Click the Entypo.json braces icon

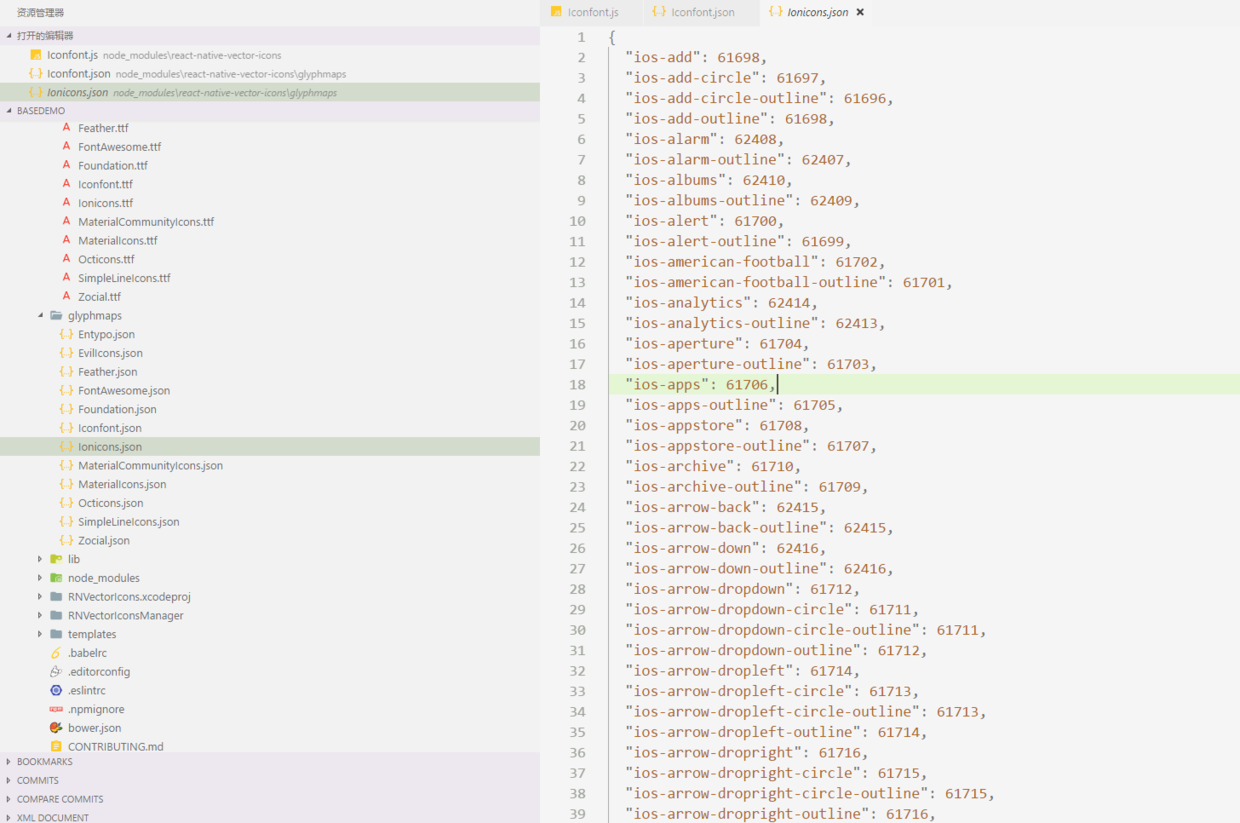point(66,334)
